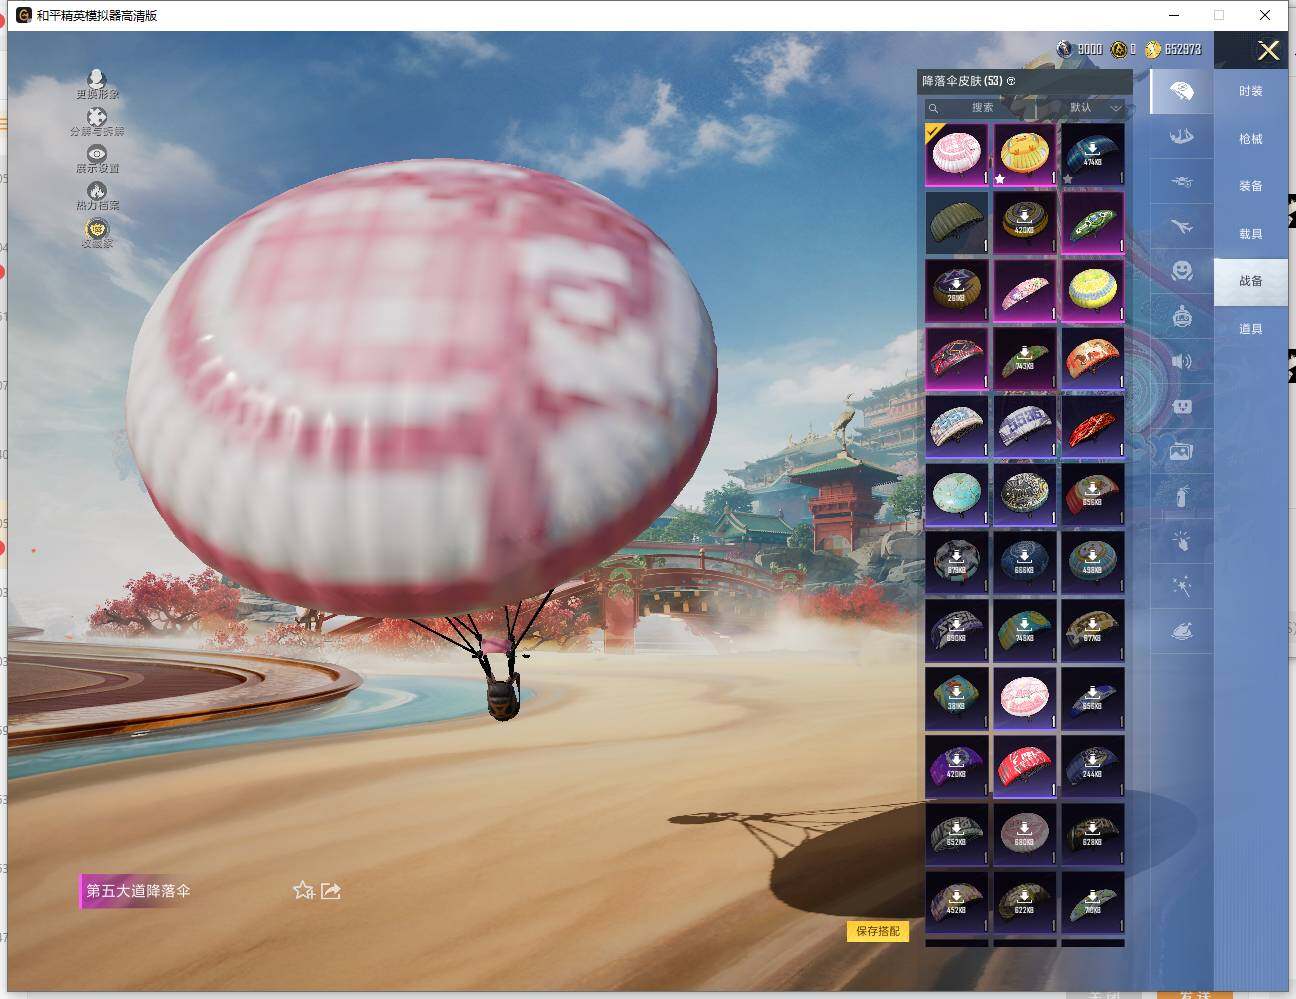
Task: Download the 877KB camo parachute skin
Action: 1092,631
